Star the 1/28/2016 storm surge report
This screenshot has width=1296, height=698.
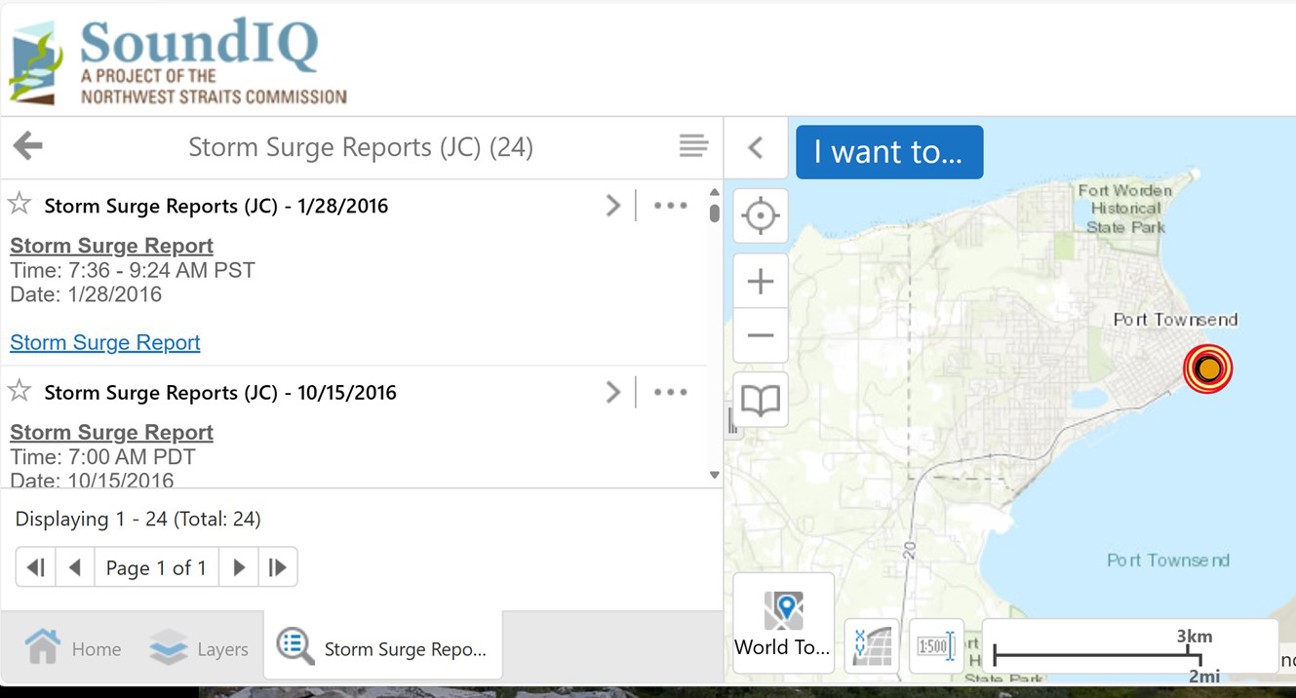pos(19,205)
